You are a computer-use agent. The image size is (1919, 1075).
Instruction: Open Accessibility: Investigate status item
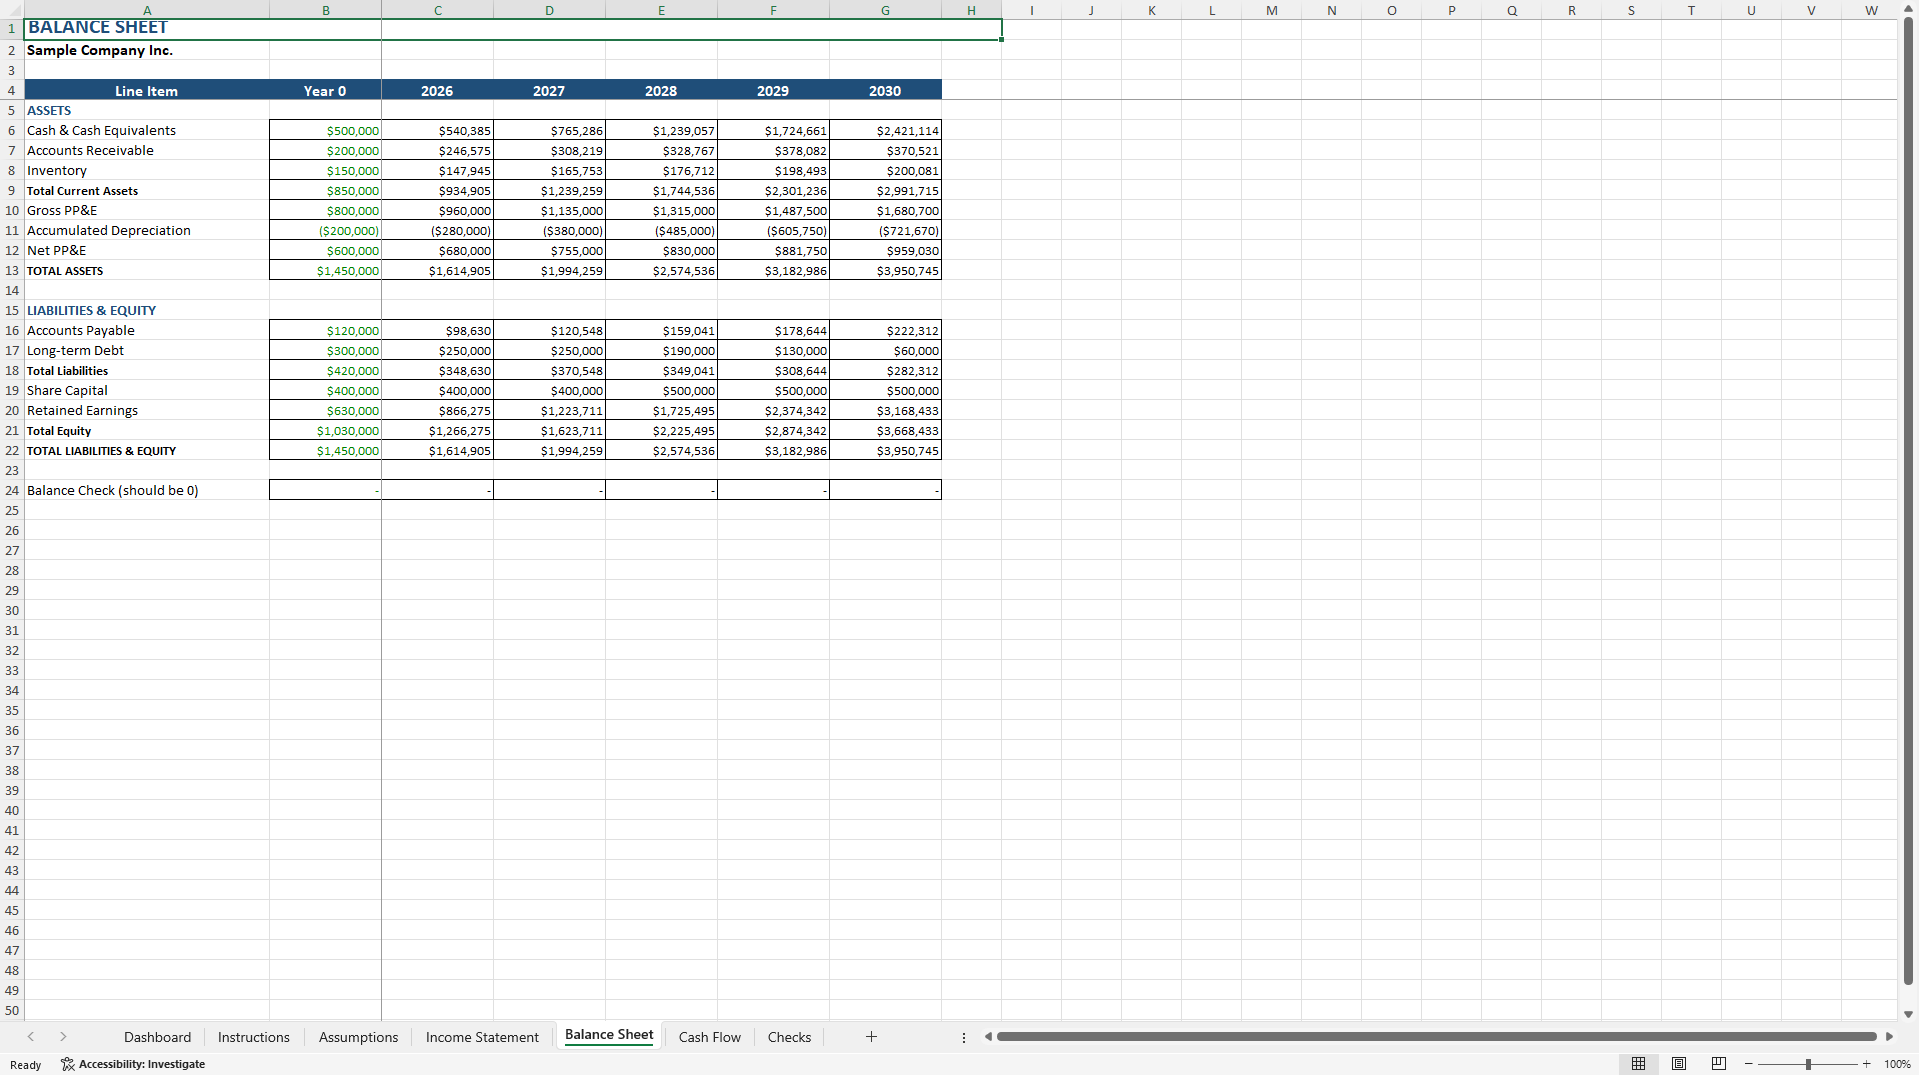pyautogui.click(x=133, y=1064)
